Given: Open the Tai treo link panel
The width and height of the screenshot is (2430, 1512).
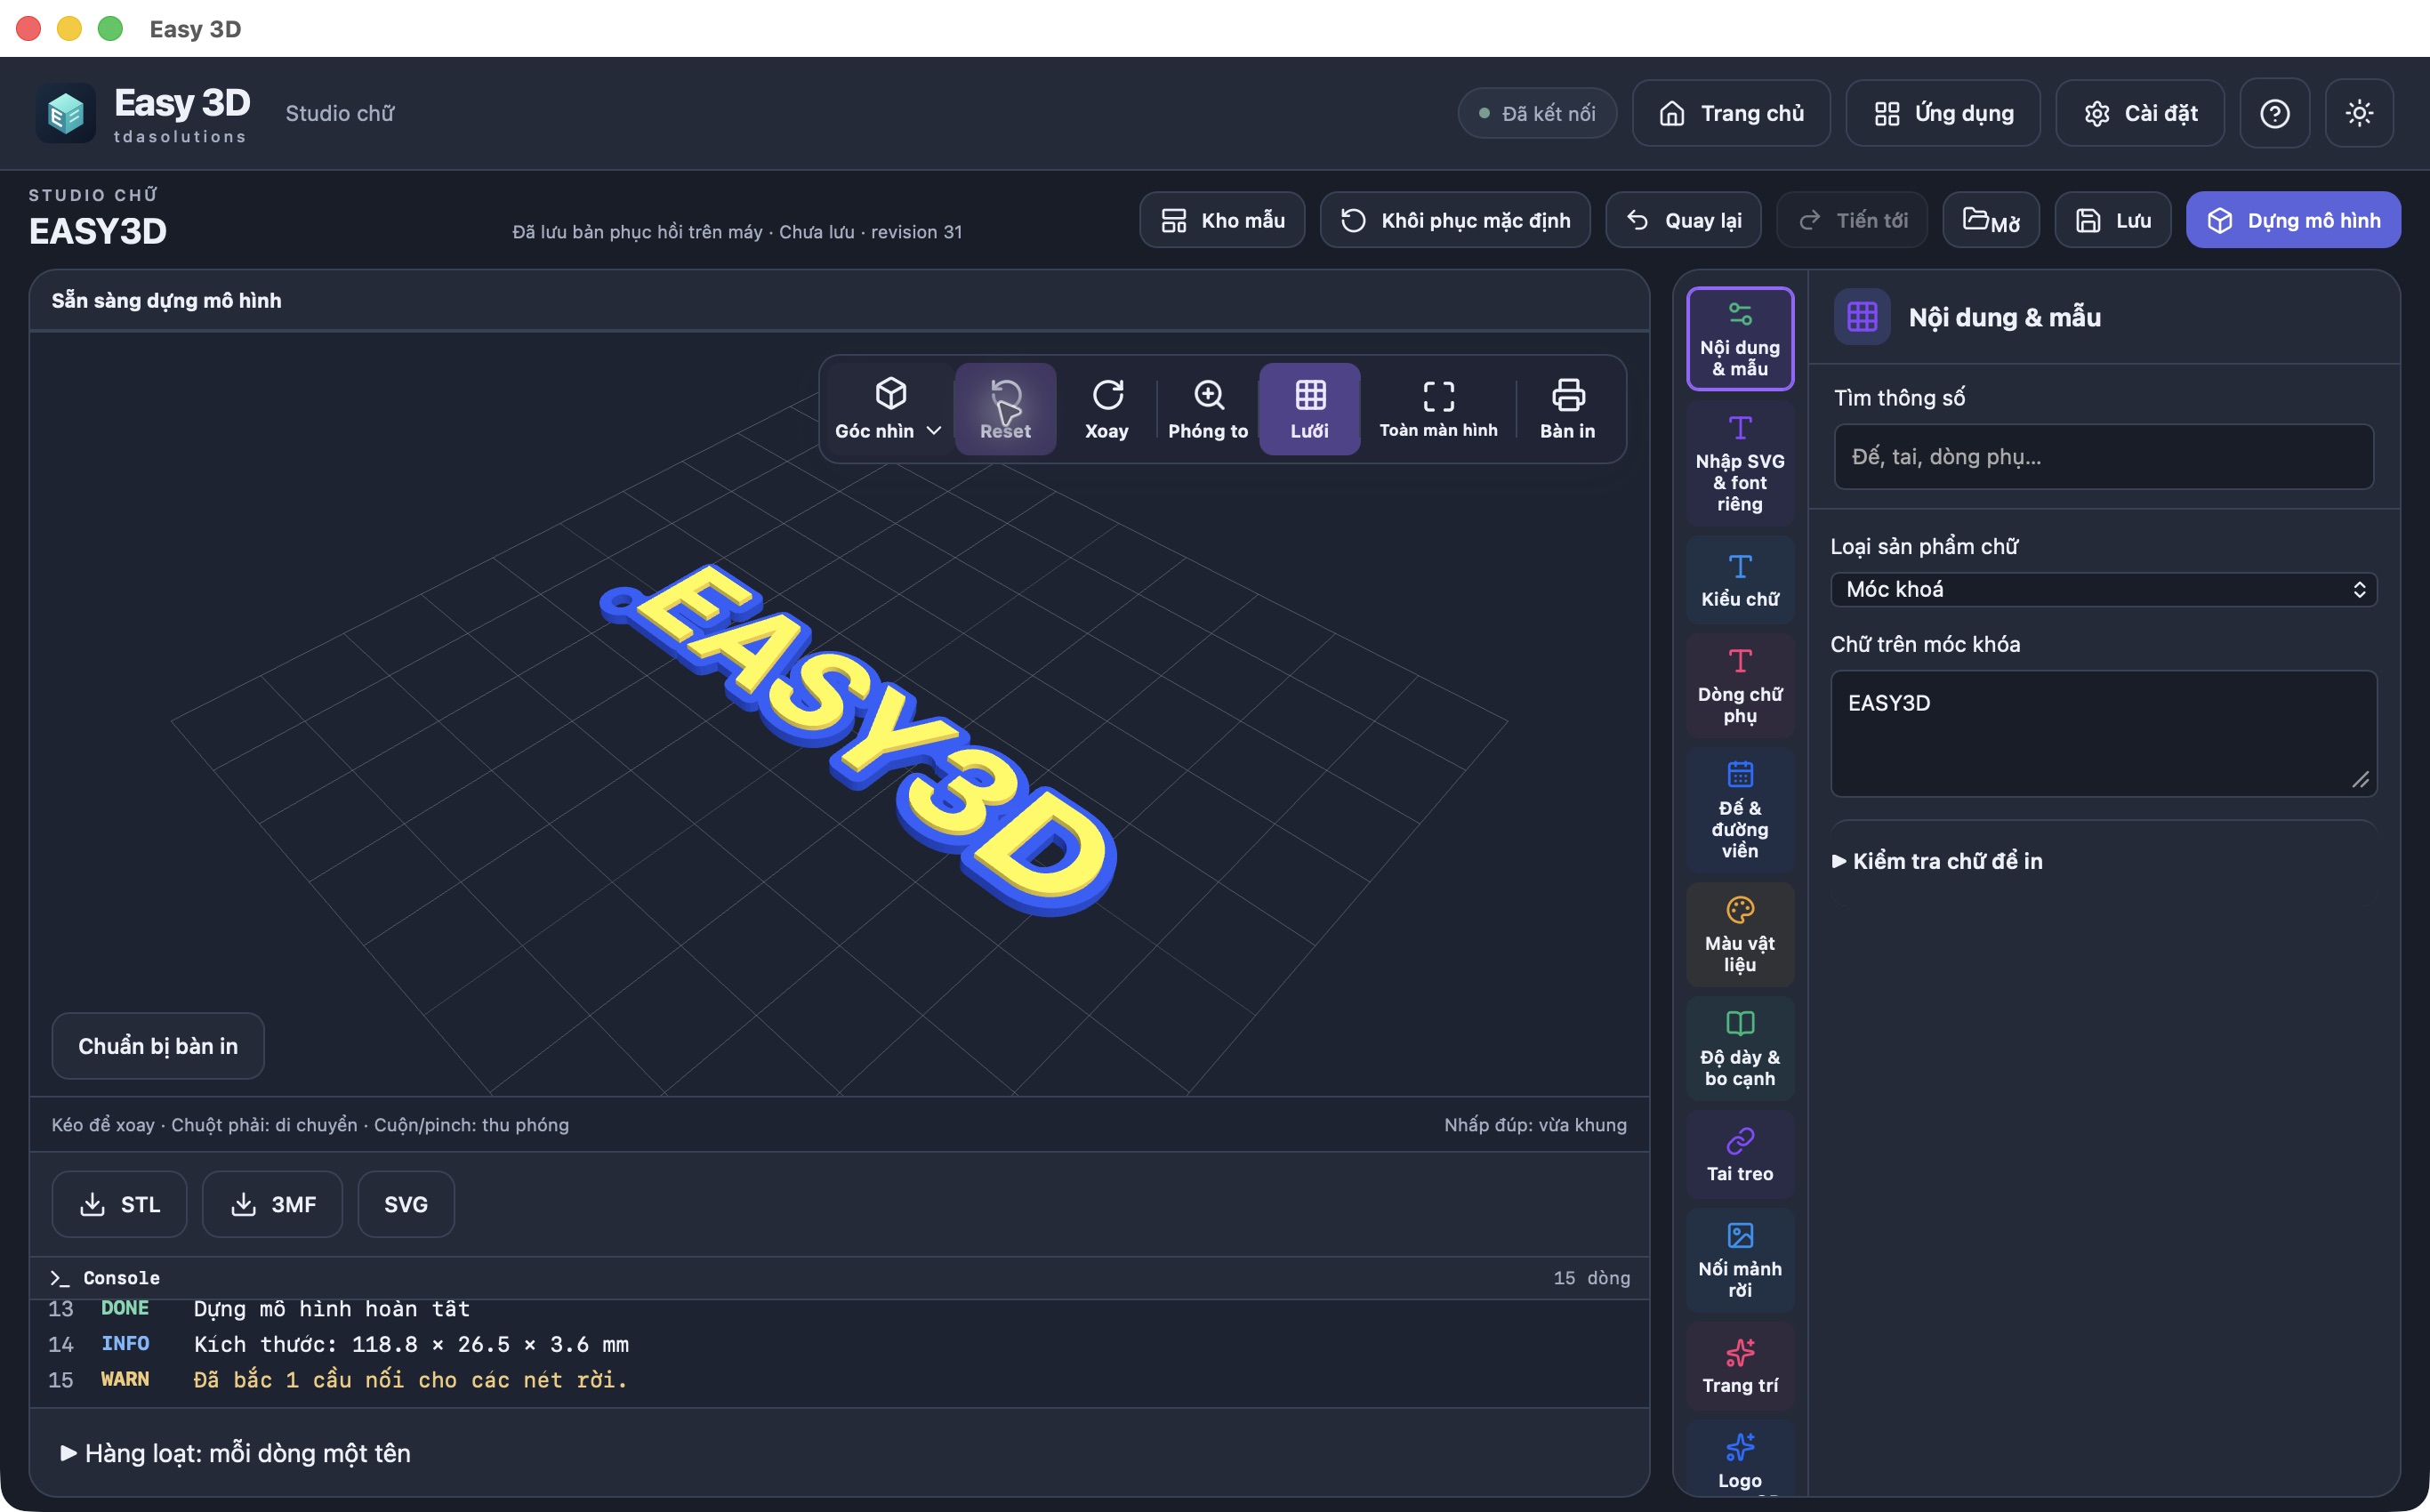Looking at the screenshot, I should pyautogui.click(x=1740, y=1155).
